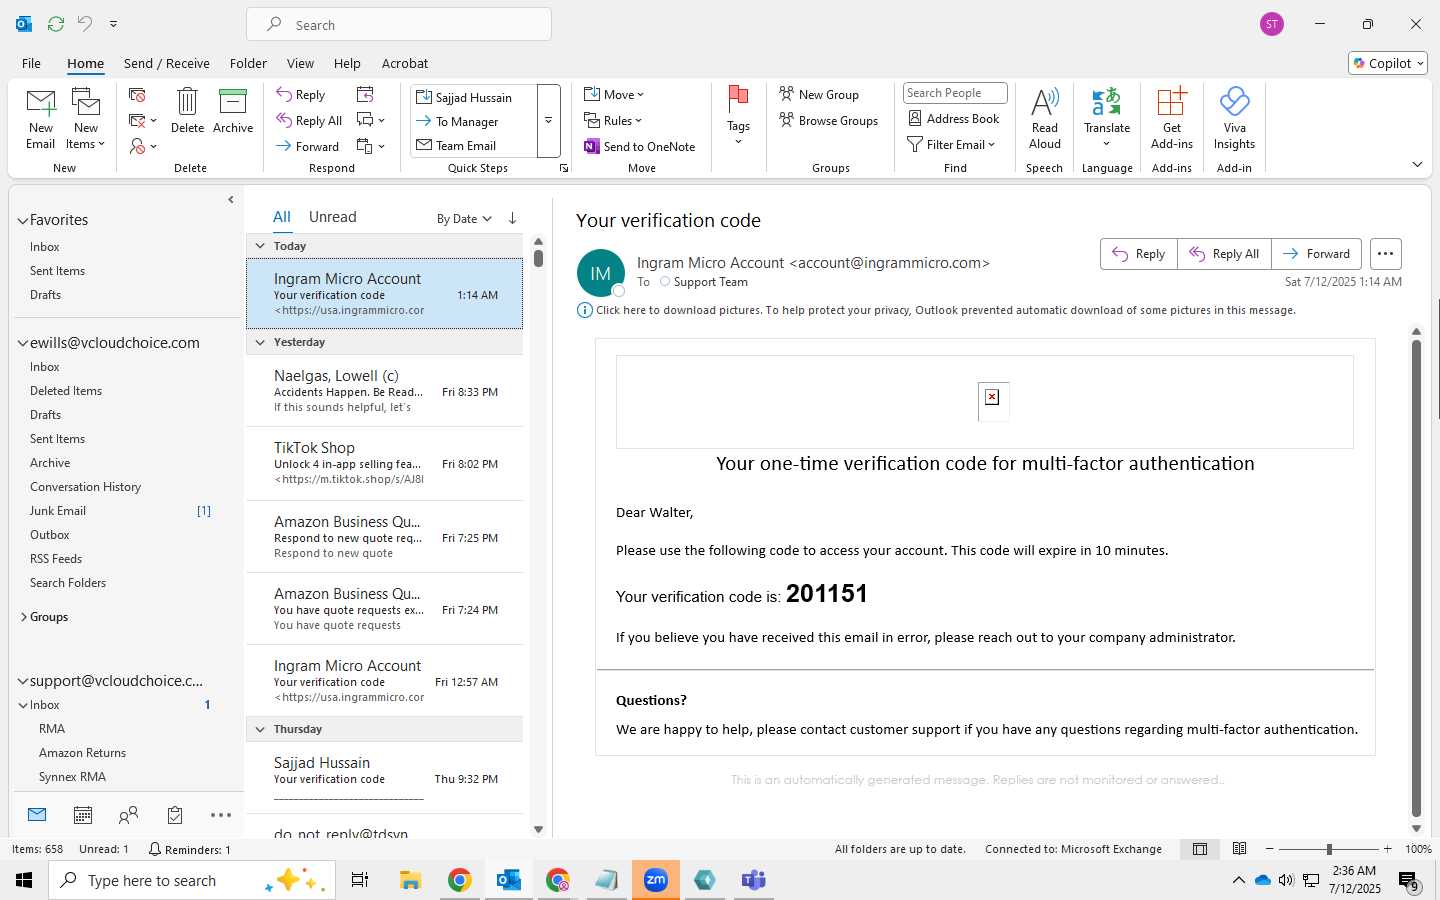Open Zoom from the taskbar
Screen dimensions: 1440x900
(656, 880)
